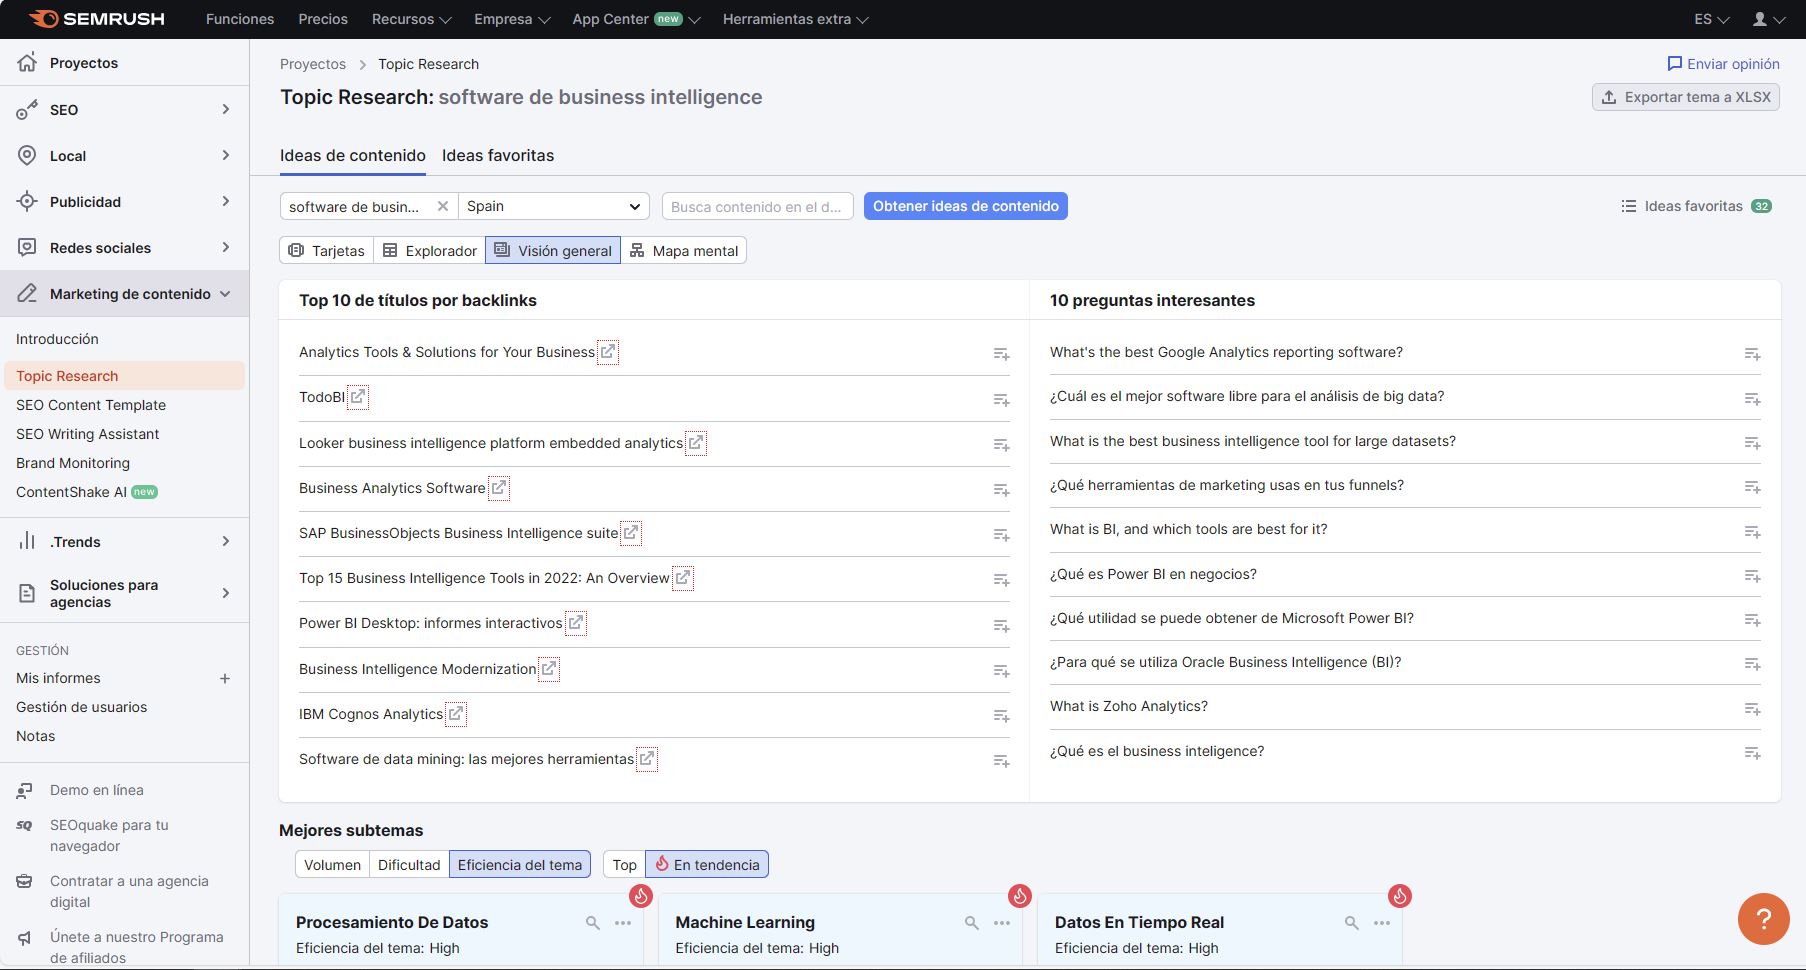Toggle the En tendencia filter
This screenshot has height=970, width=1806.
707,865
